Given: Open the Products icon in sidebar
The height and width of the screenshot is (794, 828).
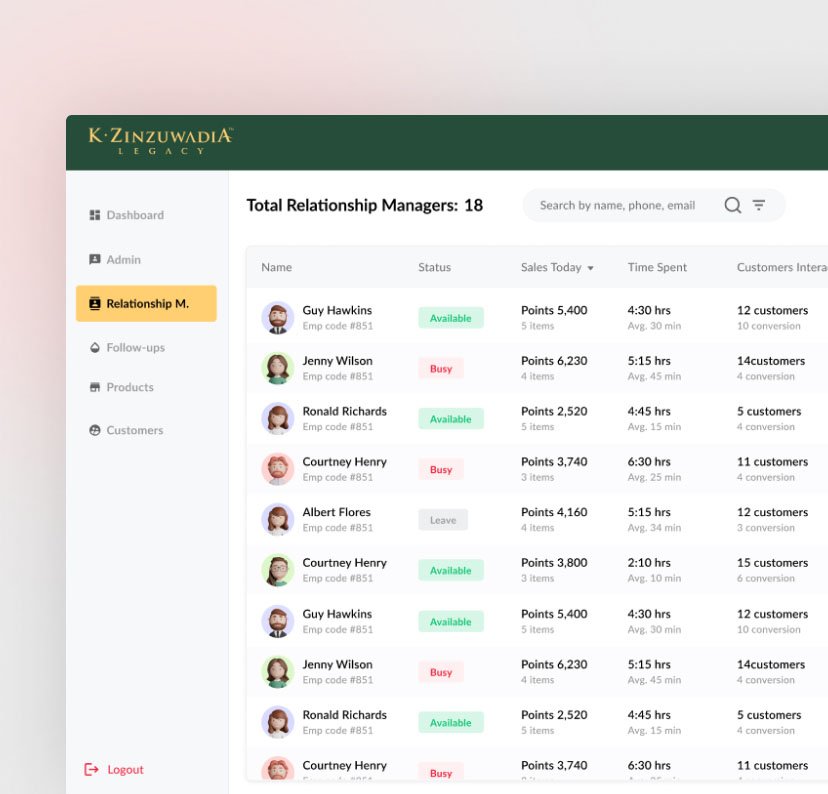Looking at the screenshot, I should click(95, 387).
